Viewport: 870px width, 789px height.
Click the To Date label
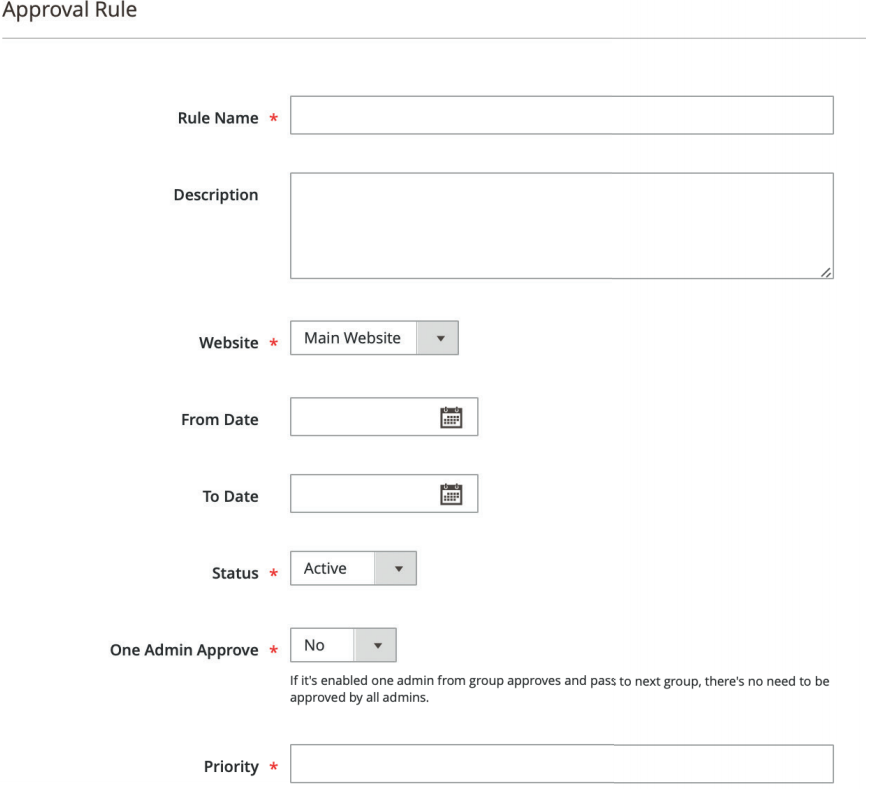(x=230, y=496)
